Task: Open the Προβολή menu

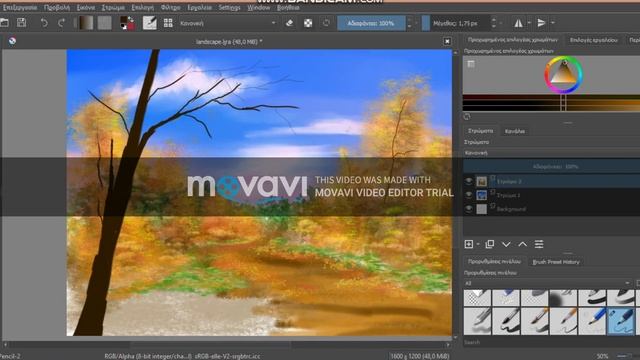Action: [57, 7]
